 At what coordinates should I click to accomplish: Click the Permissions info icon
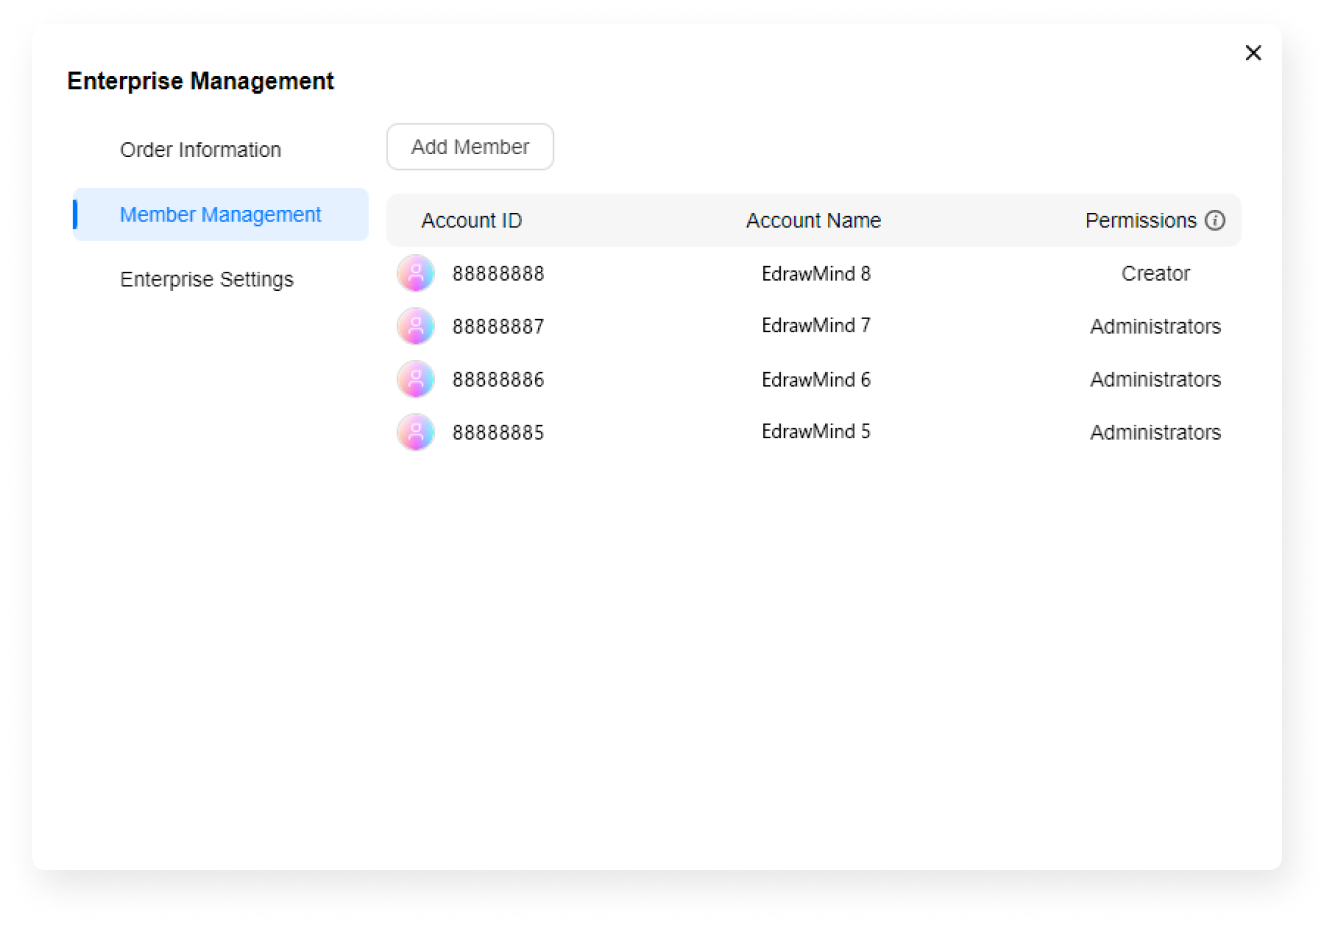1215,221
